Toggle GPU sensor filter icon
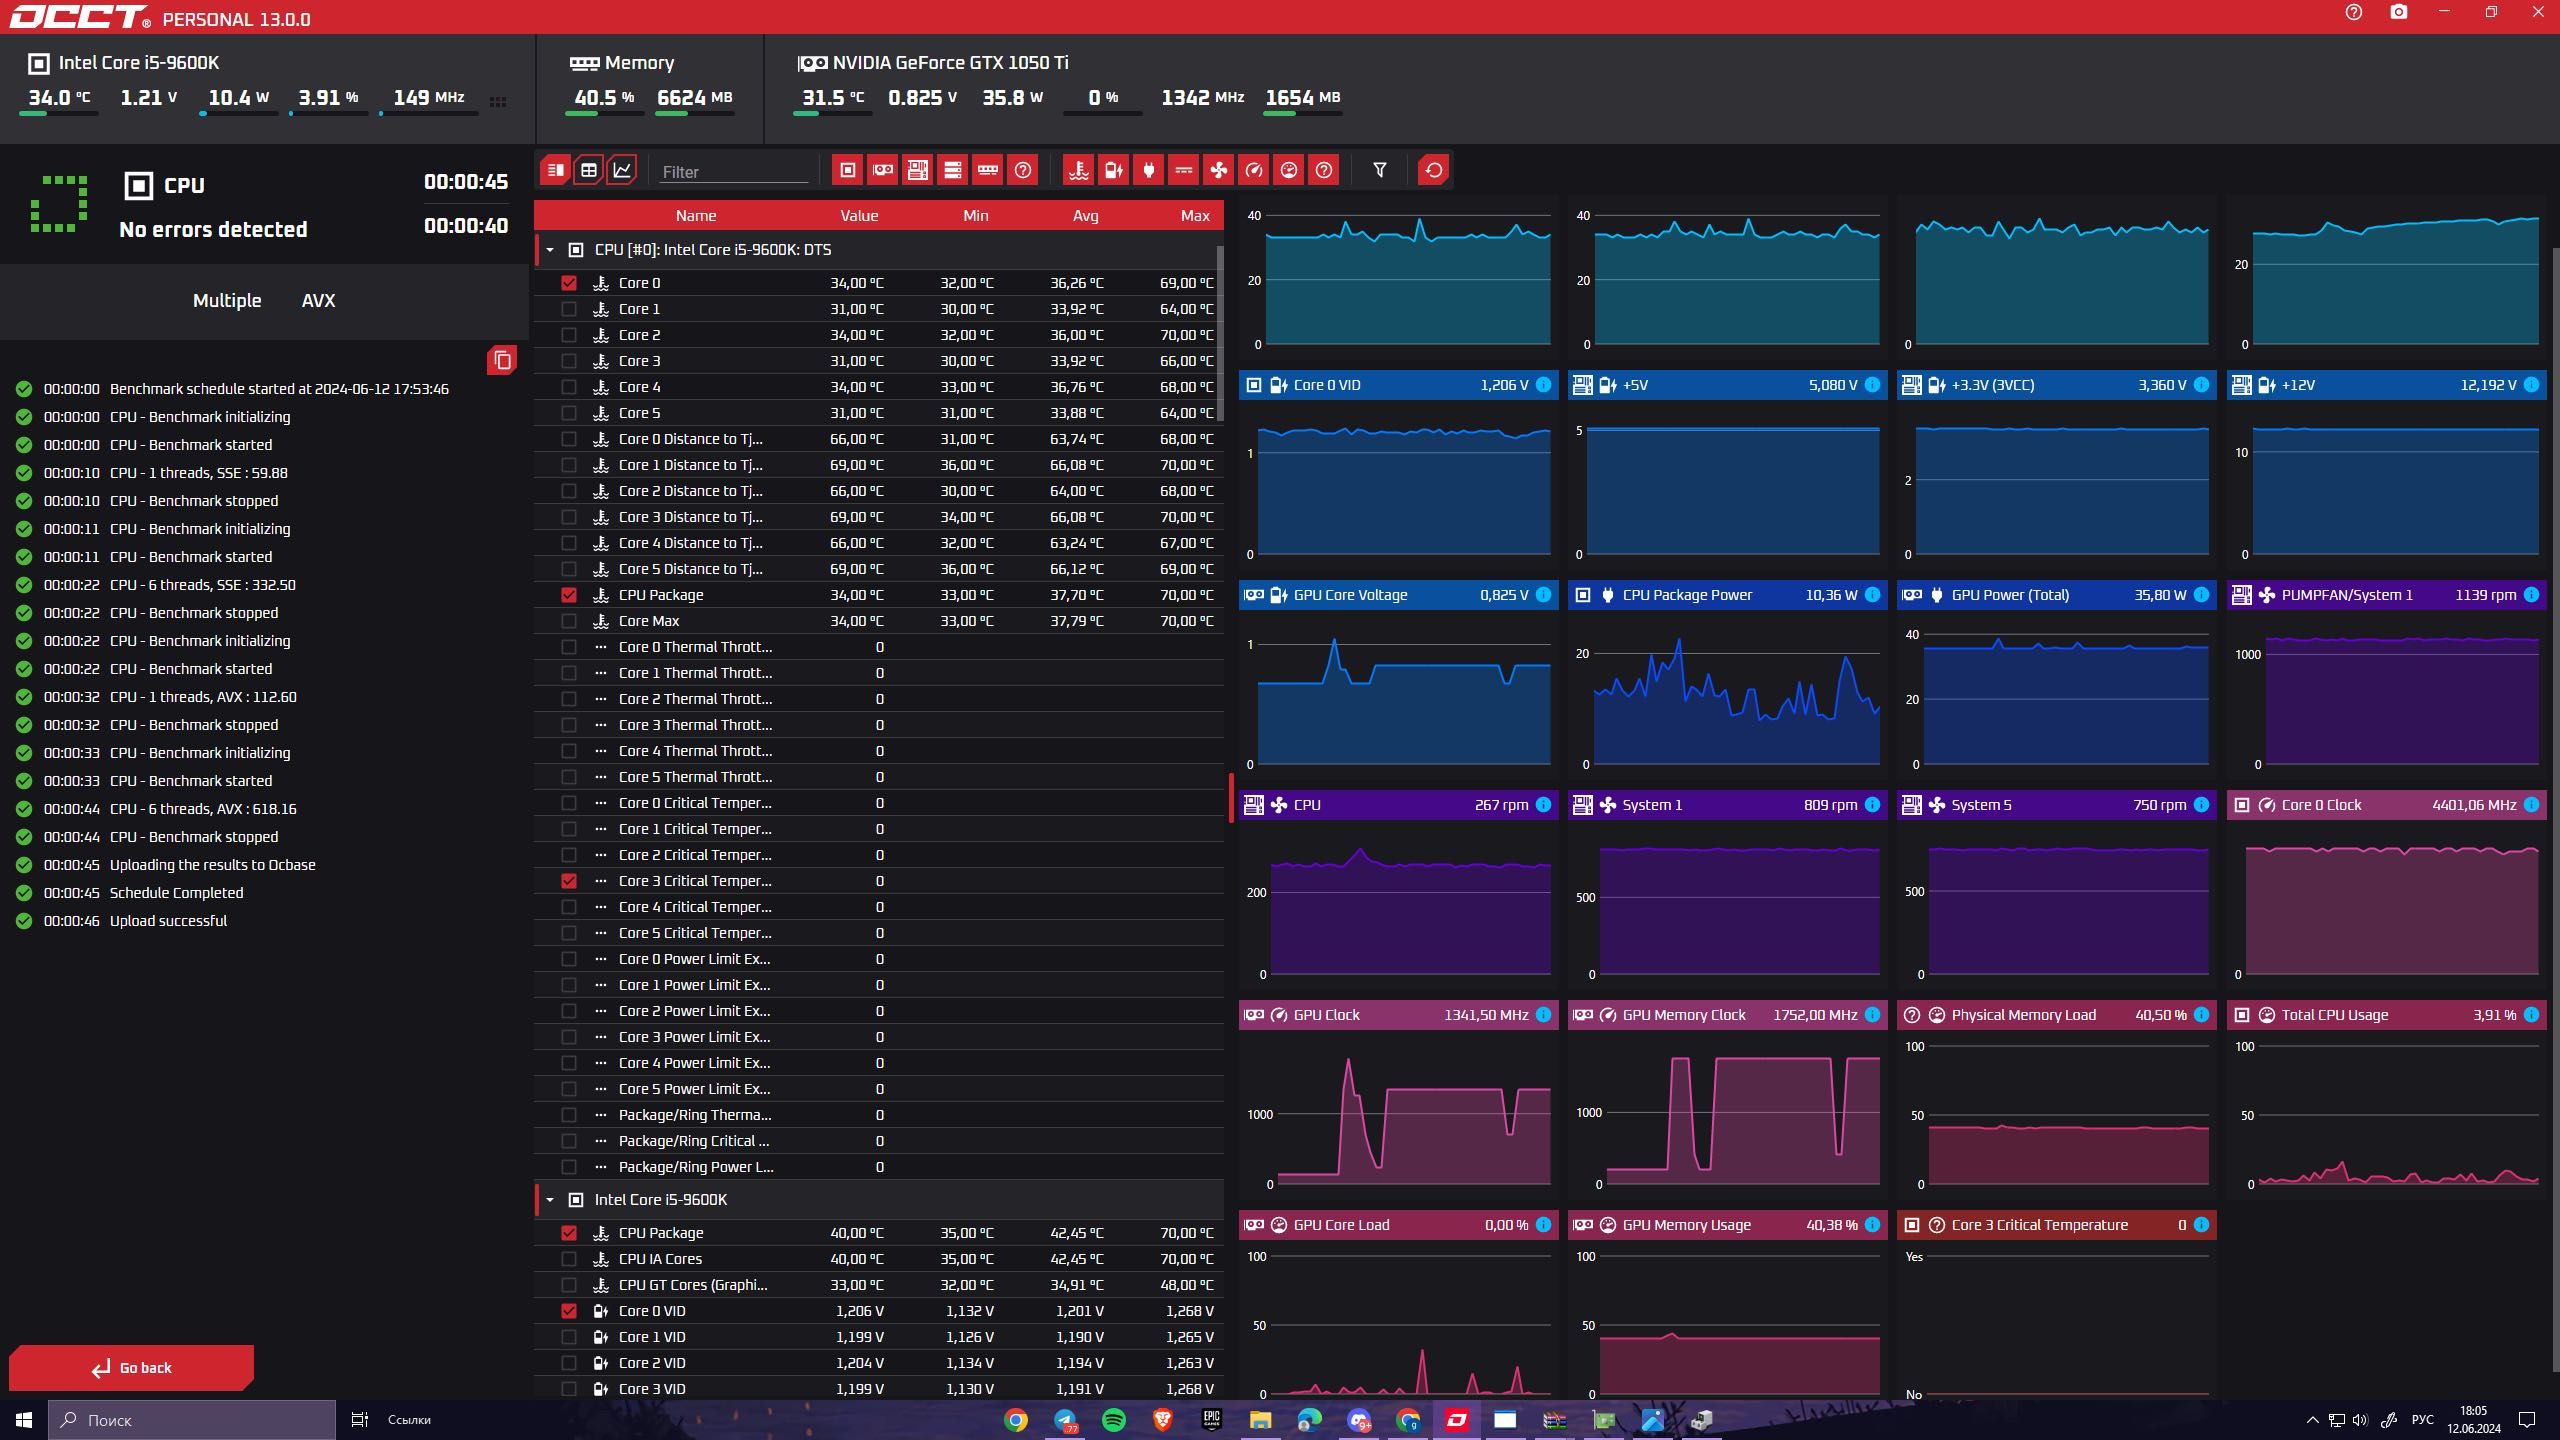The width and height of the screenshot is (2560, 1440). [x=882, y=170]
